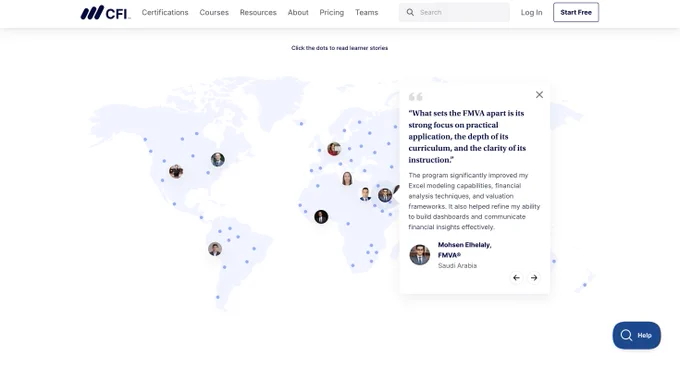Select the learner avatar in South America
This screenshot has width=680, height=368.
pos(215,249)
